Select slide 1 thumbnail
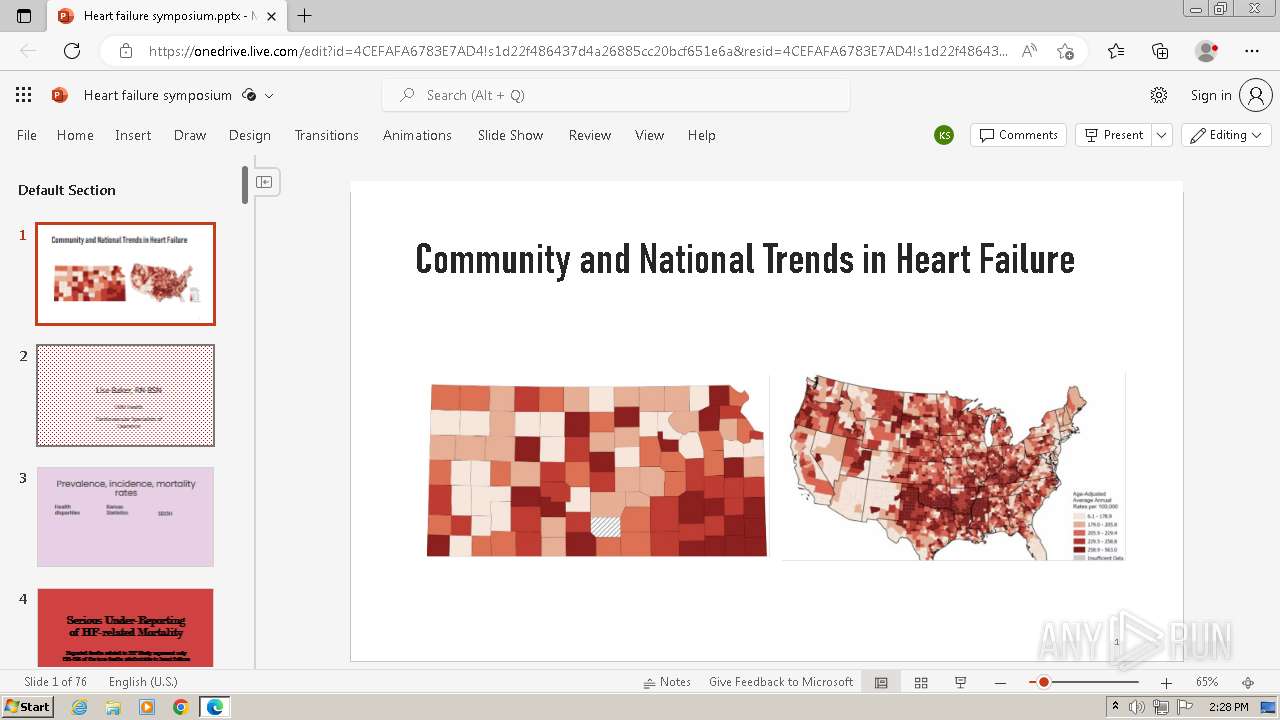 125,274
